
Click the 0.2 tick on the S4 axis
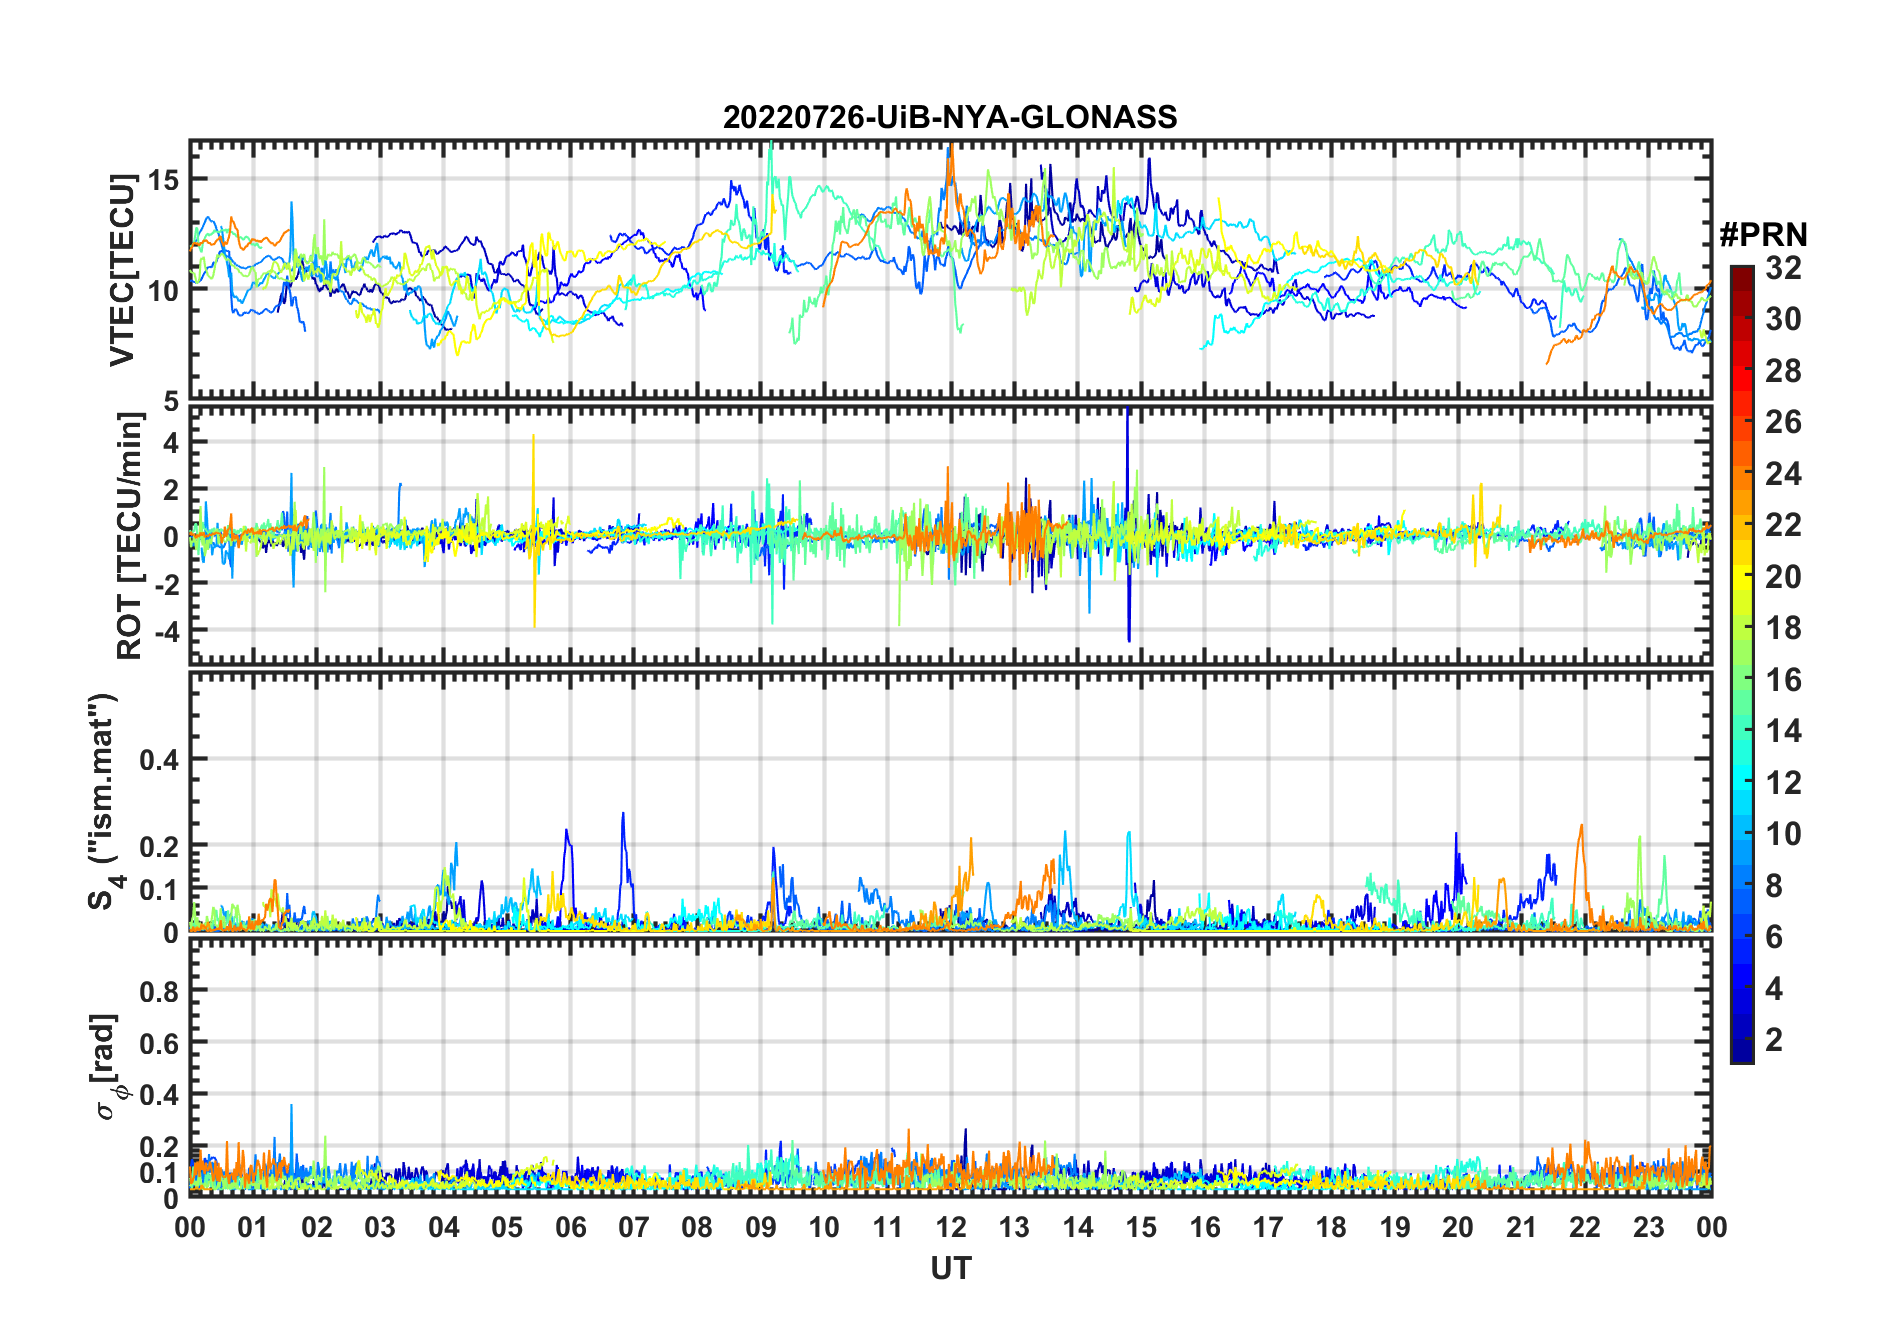click(159, 846)
